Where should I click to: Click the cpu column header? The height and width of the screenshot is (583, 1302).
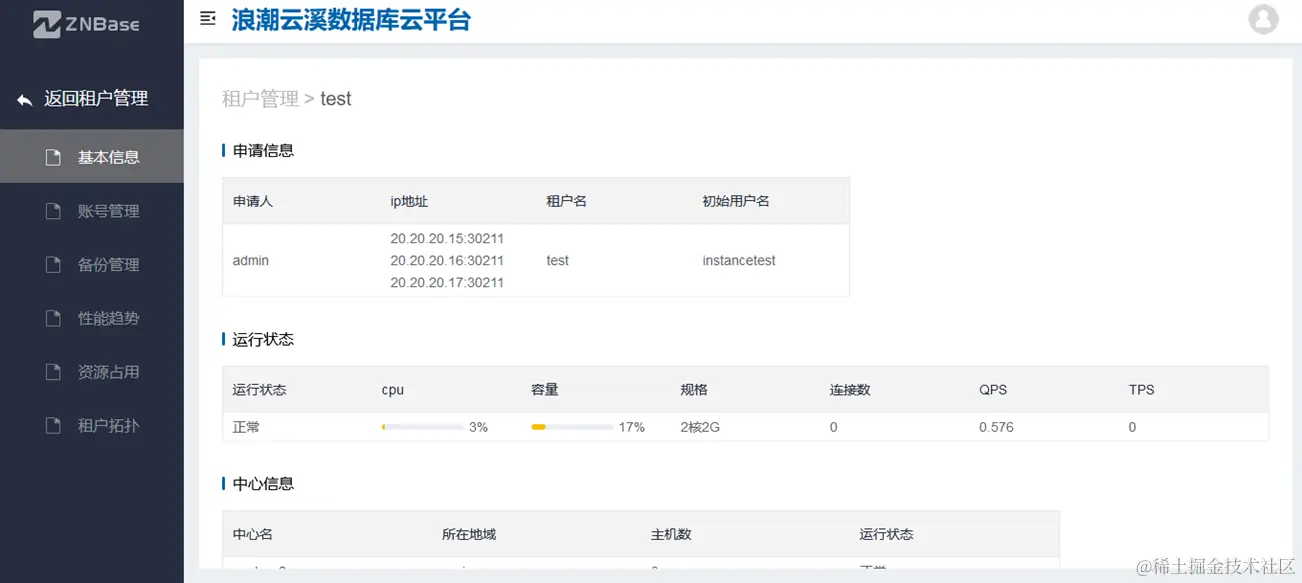pos(393,390)
